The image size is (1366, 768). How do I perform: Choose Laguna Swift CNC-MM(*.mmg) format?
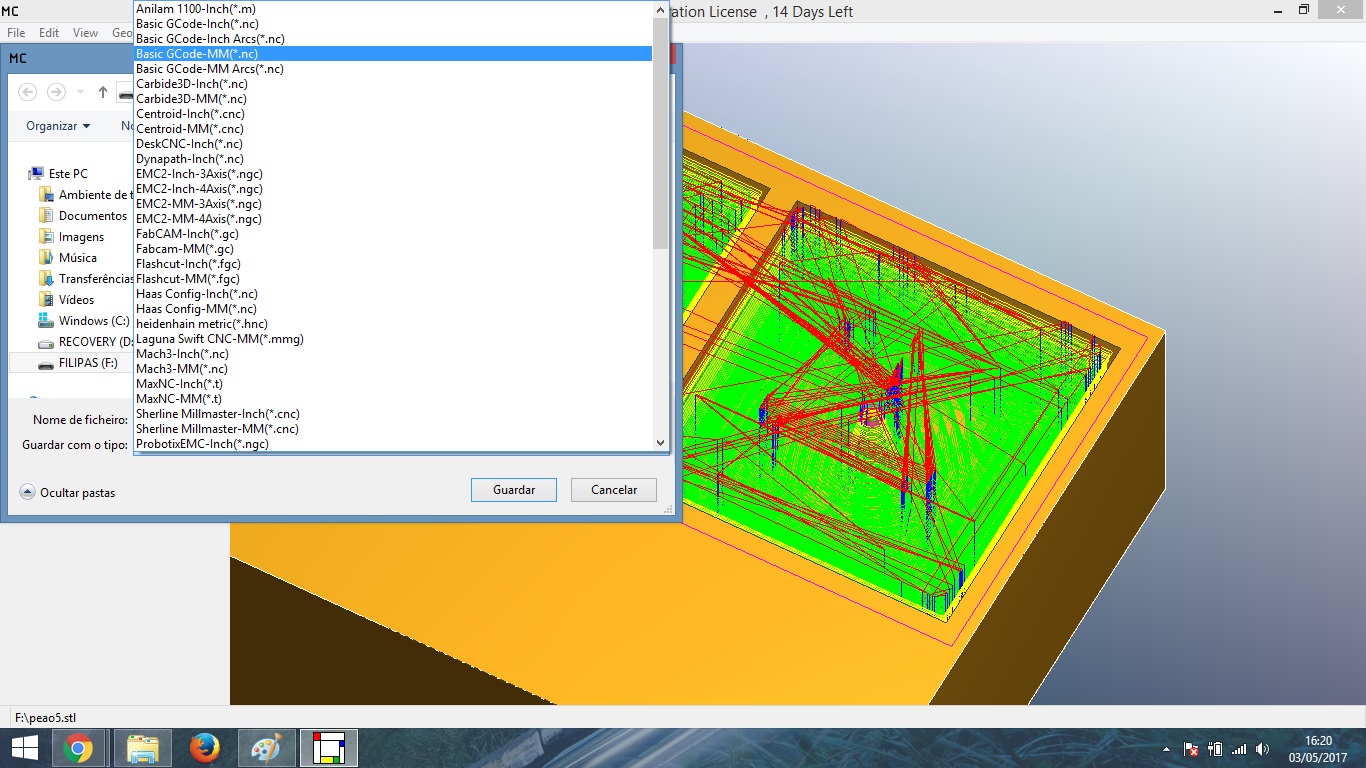[393, 339]
